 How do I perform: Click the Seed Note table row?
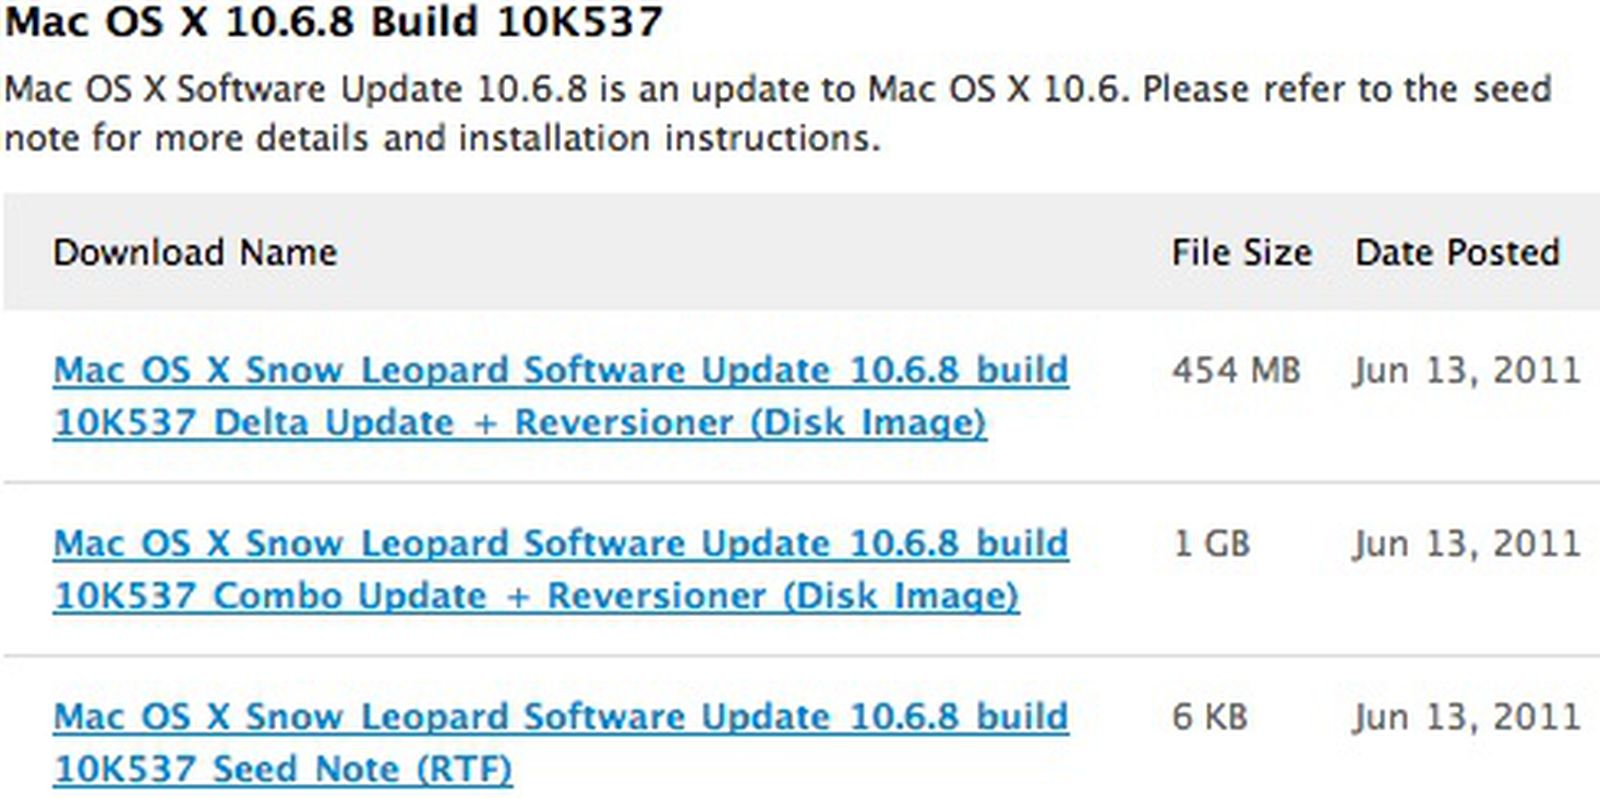click(x=800, y=742)
